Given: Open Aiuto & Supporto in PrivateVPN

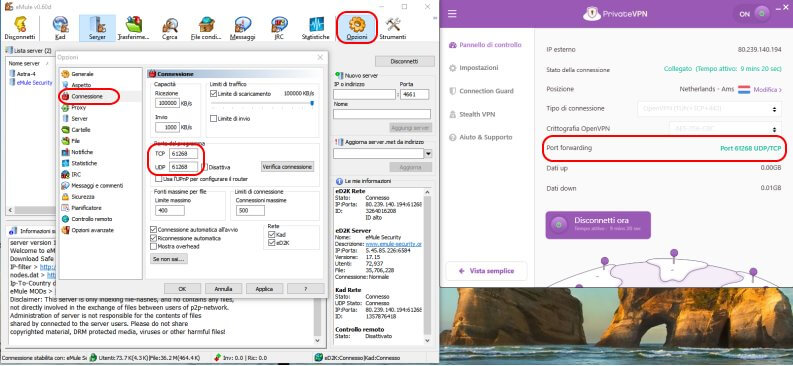Looking at the screenshot, I should pos(480,138).
